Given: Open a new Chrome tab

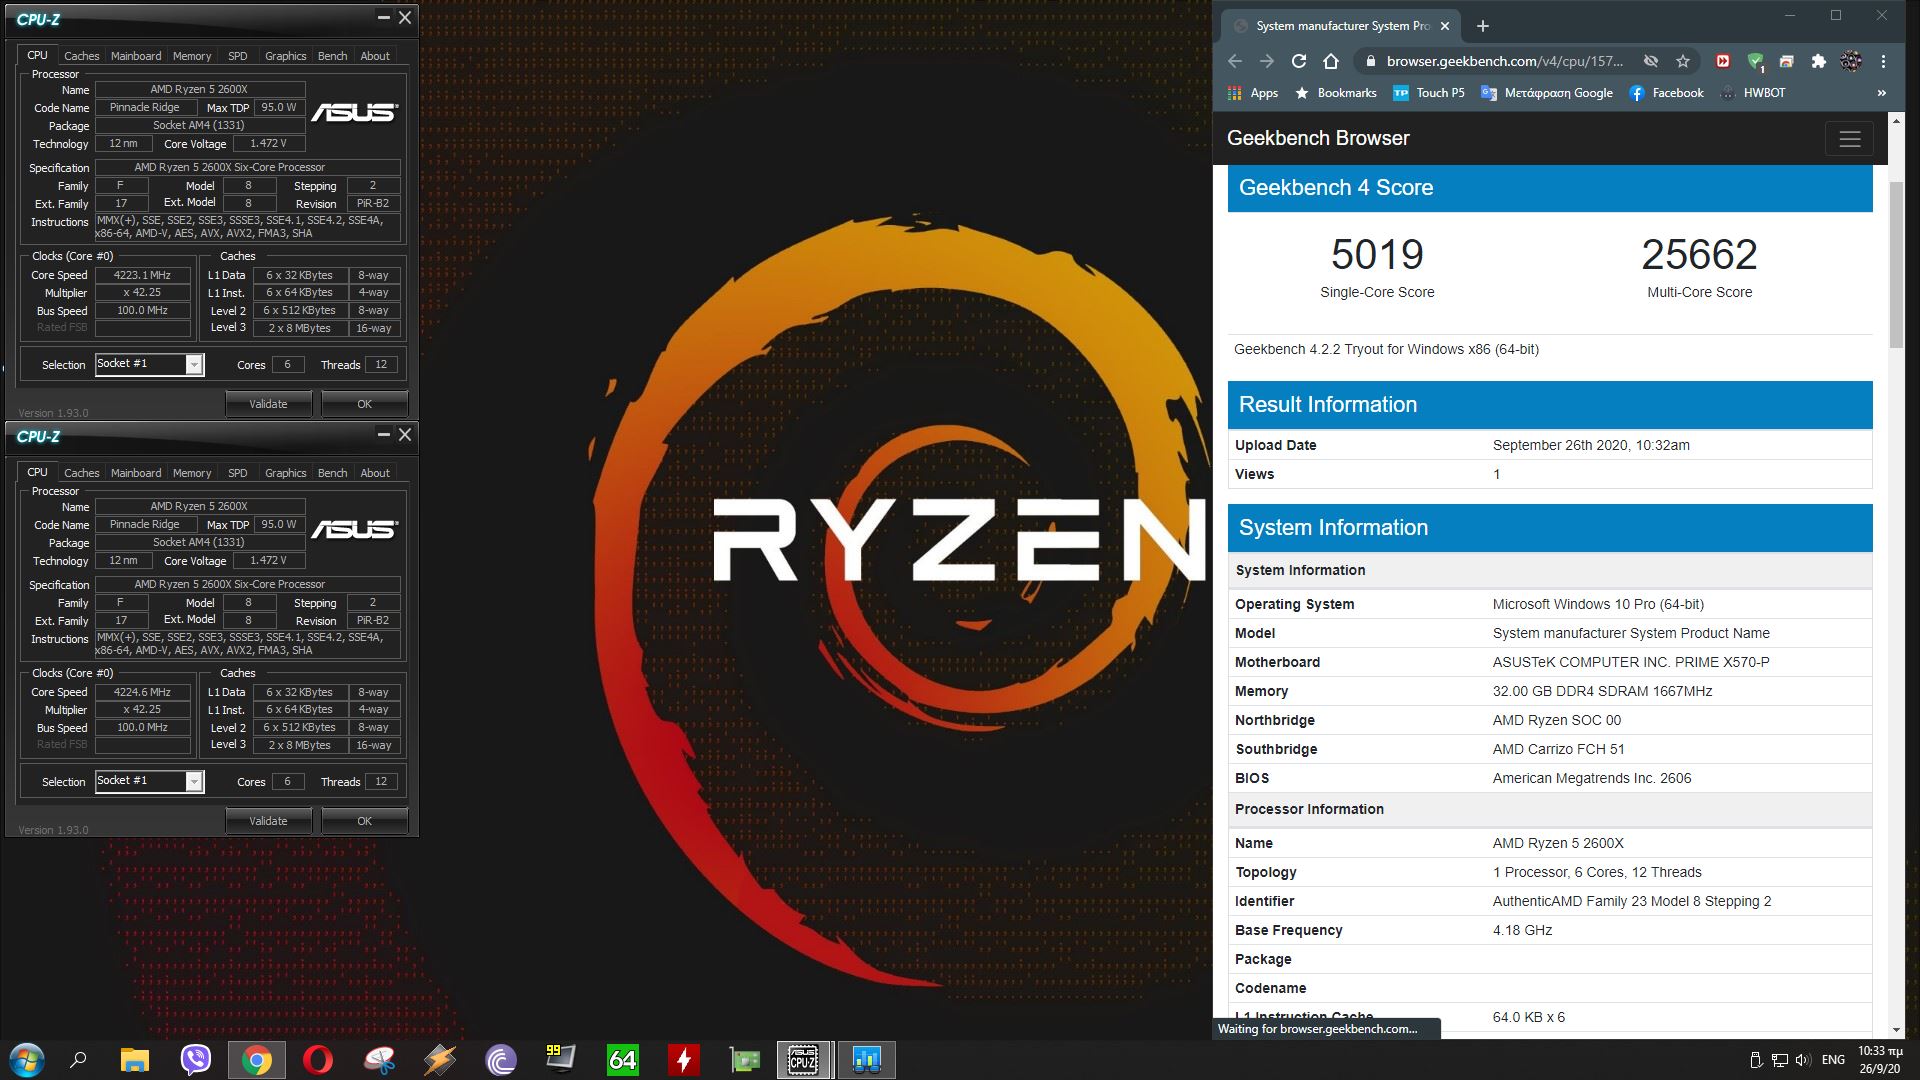Looking at the screenshot, I should (x=1483, y=26).
